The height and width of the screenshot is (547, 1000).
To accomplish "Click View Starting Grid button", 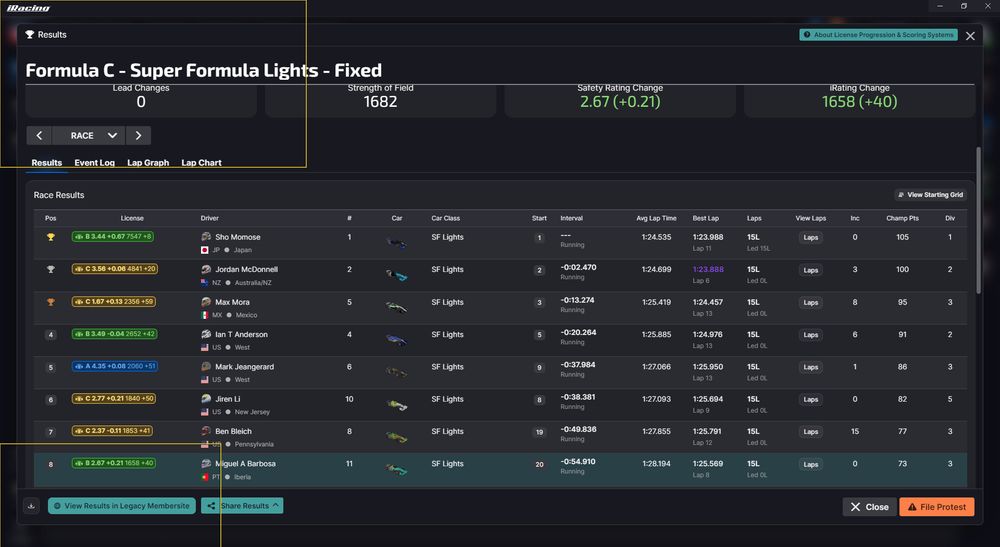I will click(930, 194).
